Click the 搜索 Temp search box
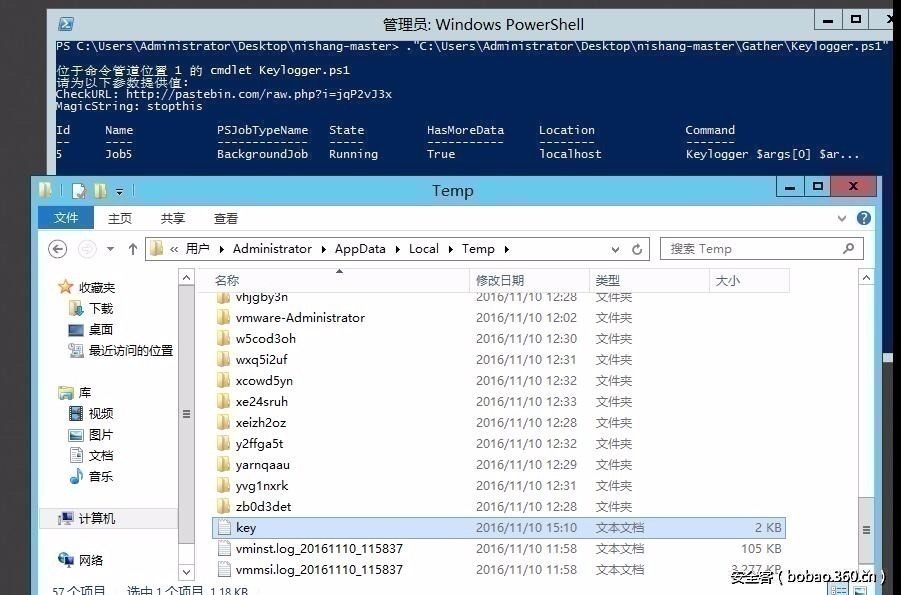Screen dimensions: 901x595 click(x=761, y=249)
